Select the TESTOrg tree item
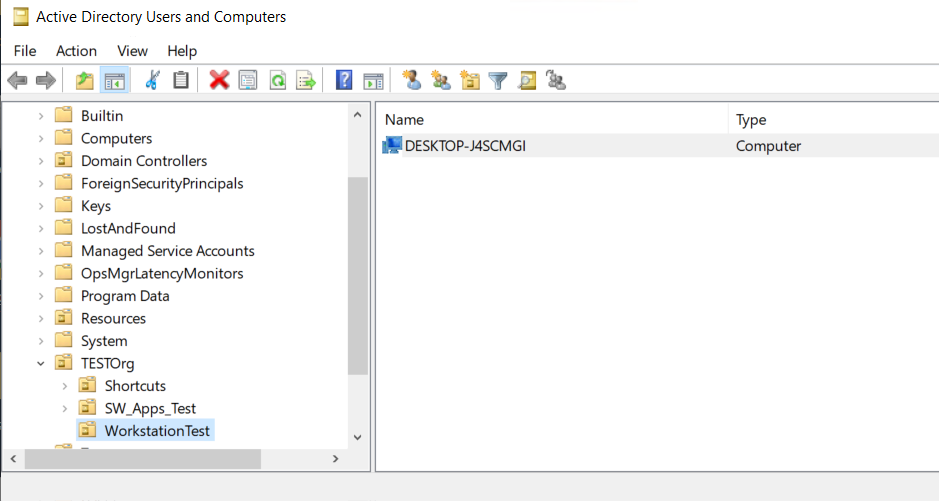This screenshot has height=501, width=939. (x=107, y=363)
